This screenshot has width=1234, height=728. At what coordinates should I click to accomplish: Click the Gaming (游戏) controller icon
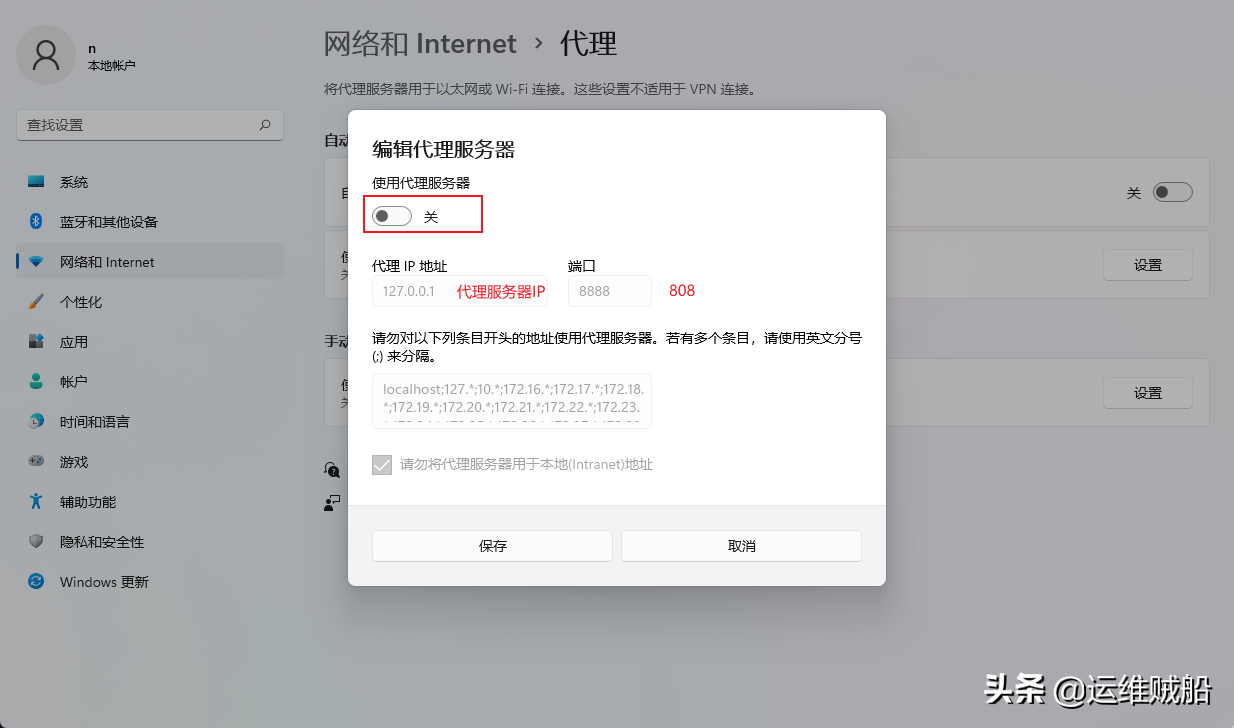pos(37,462)
